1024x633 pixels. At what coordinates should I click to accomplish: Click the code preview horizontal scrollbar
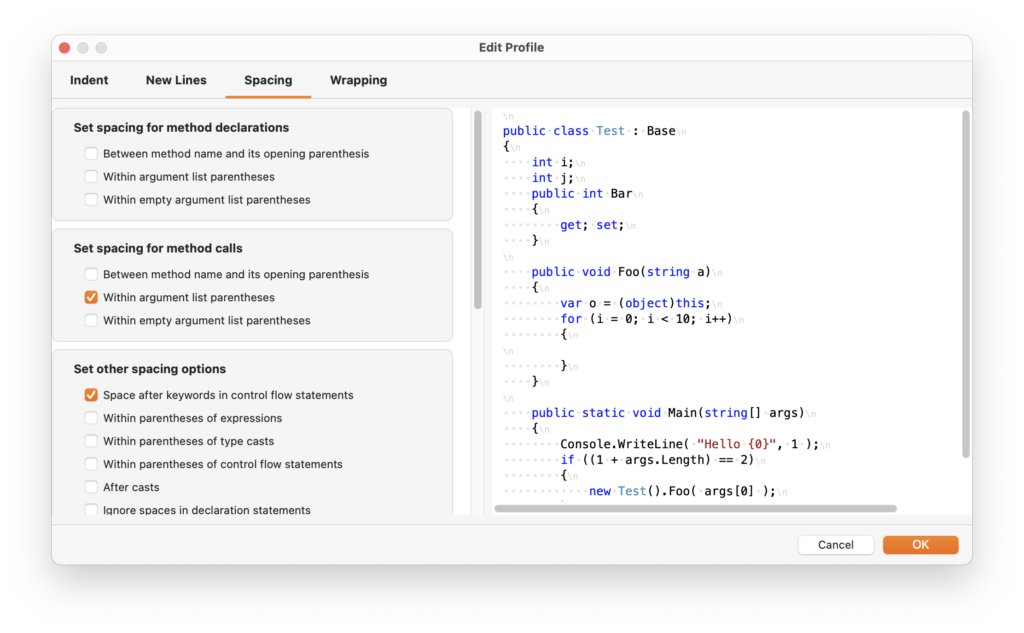tap(696, 508)
